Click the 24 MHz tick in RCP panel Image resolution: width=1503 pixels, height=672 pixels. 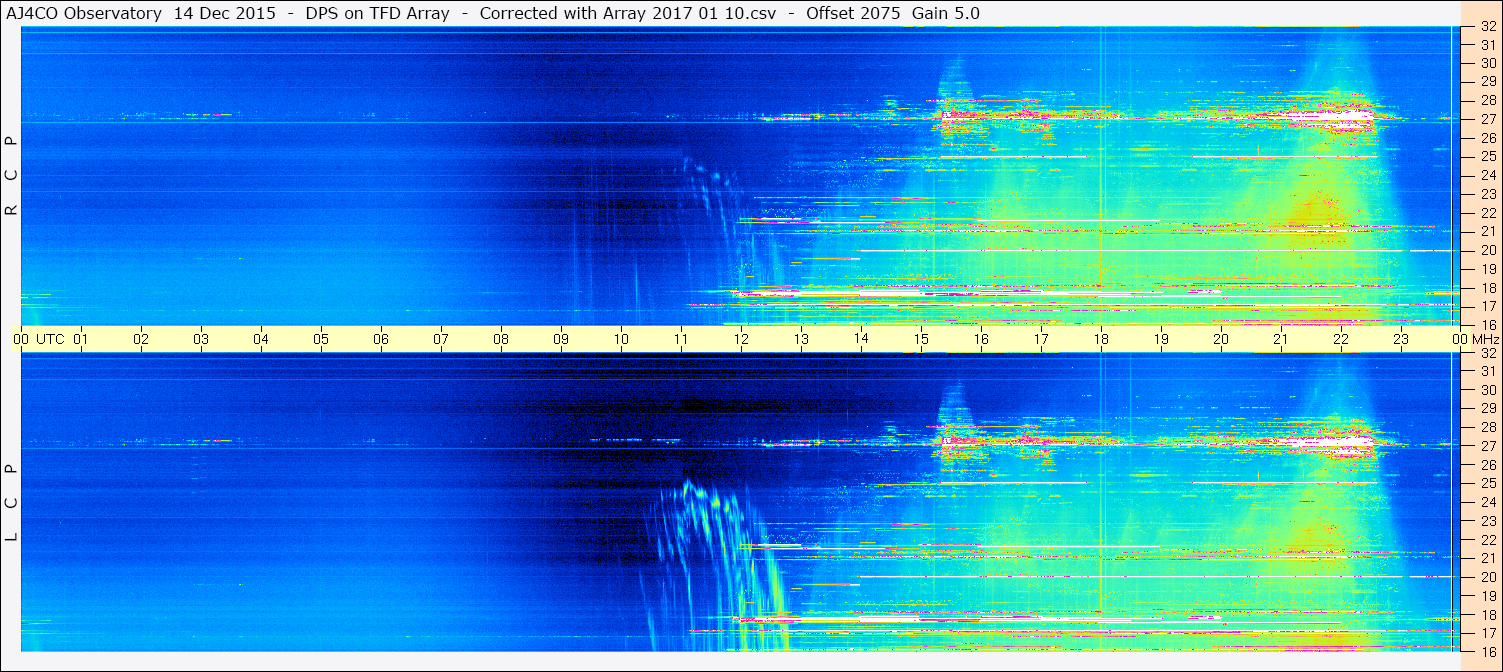1487,175
